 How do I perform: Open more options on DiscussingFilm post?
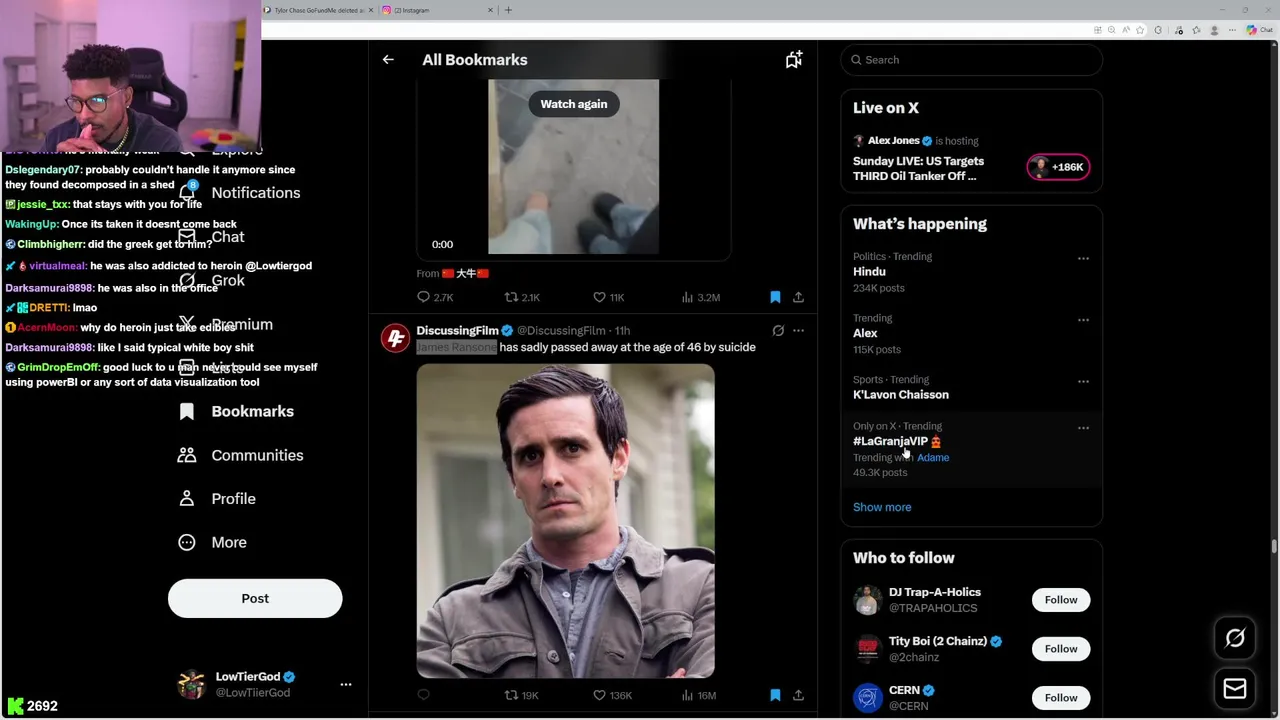pyautogui.click(x=798, y=330)
